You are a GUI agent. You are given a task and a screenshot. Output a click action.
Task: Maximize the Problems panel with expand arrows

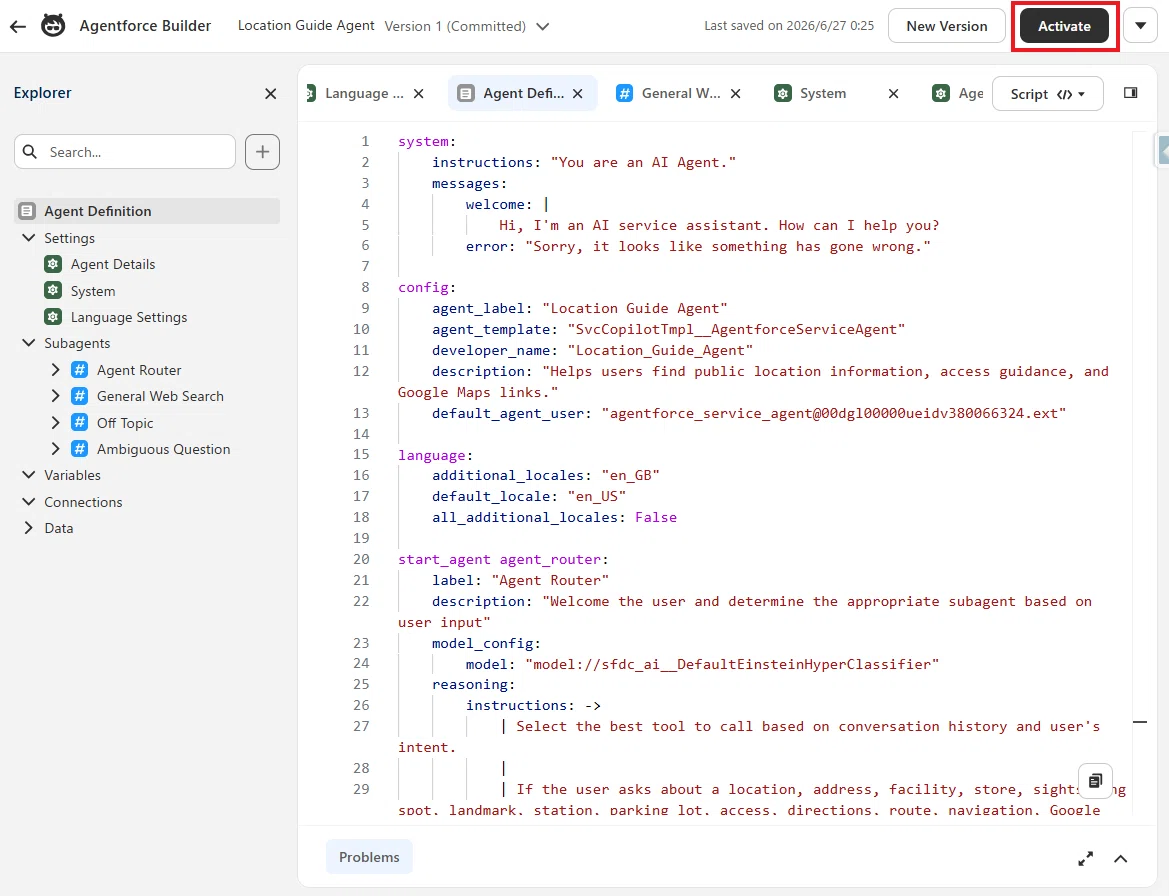(1086, 859)
